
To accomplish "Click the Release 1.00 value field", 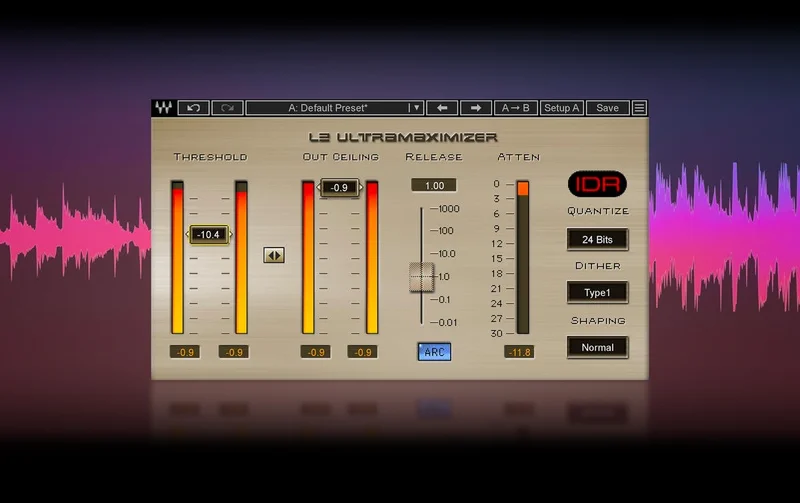I will click(434, 186).
